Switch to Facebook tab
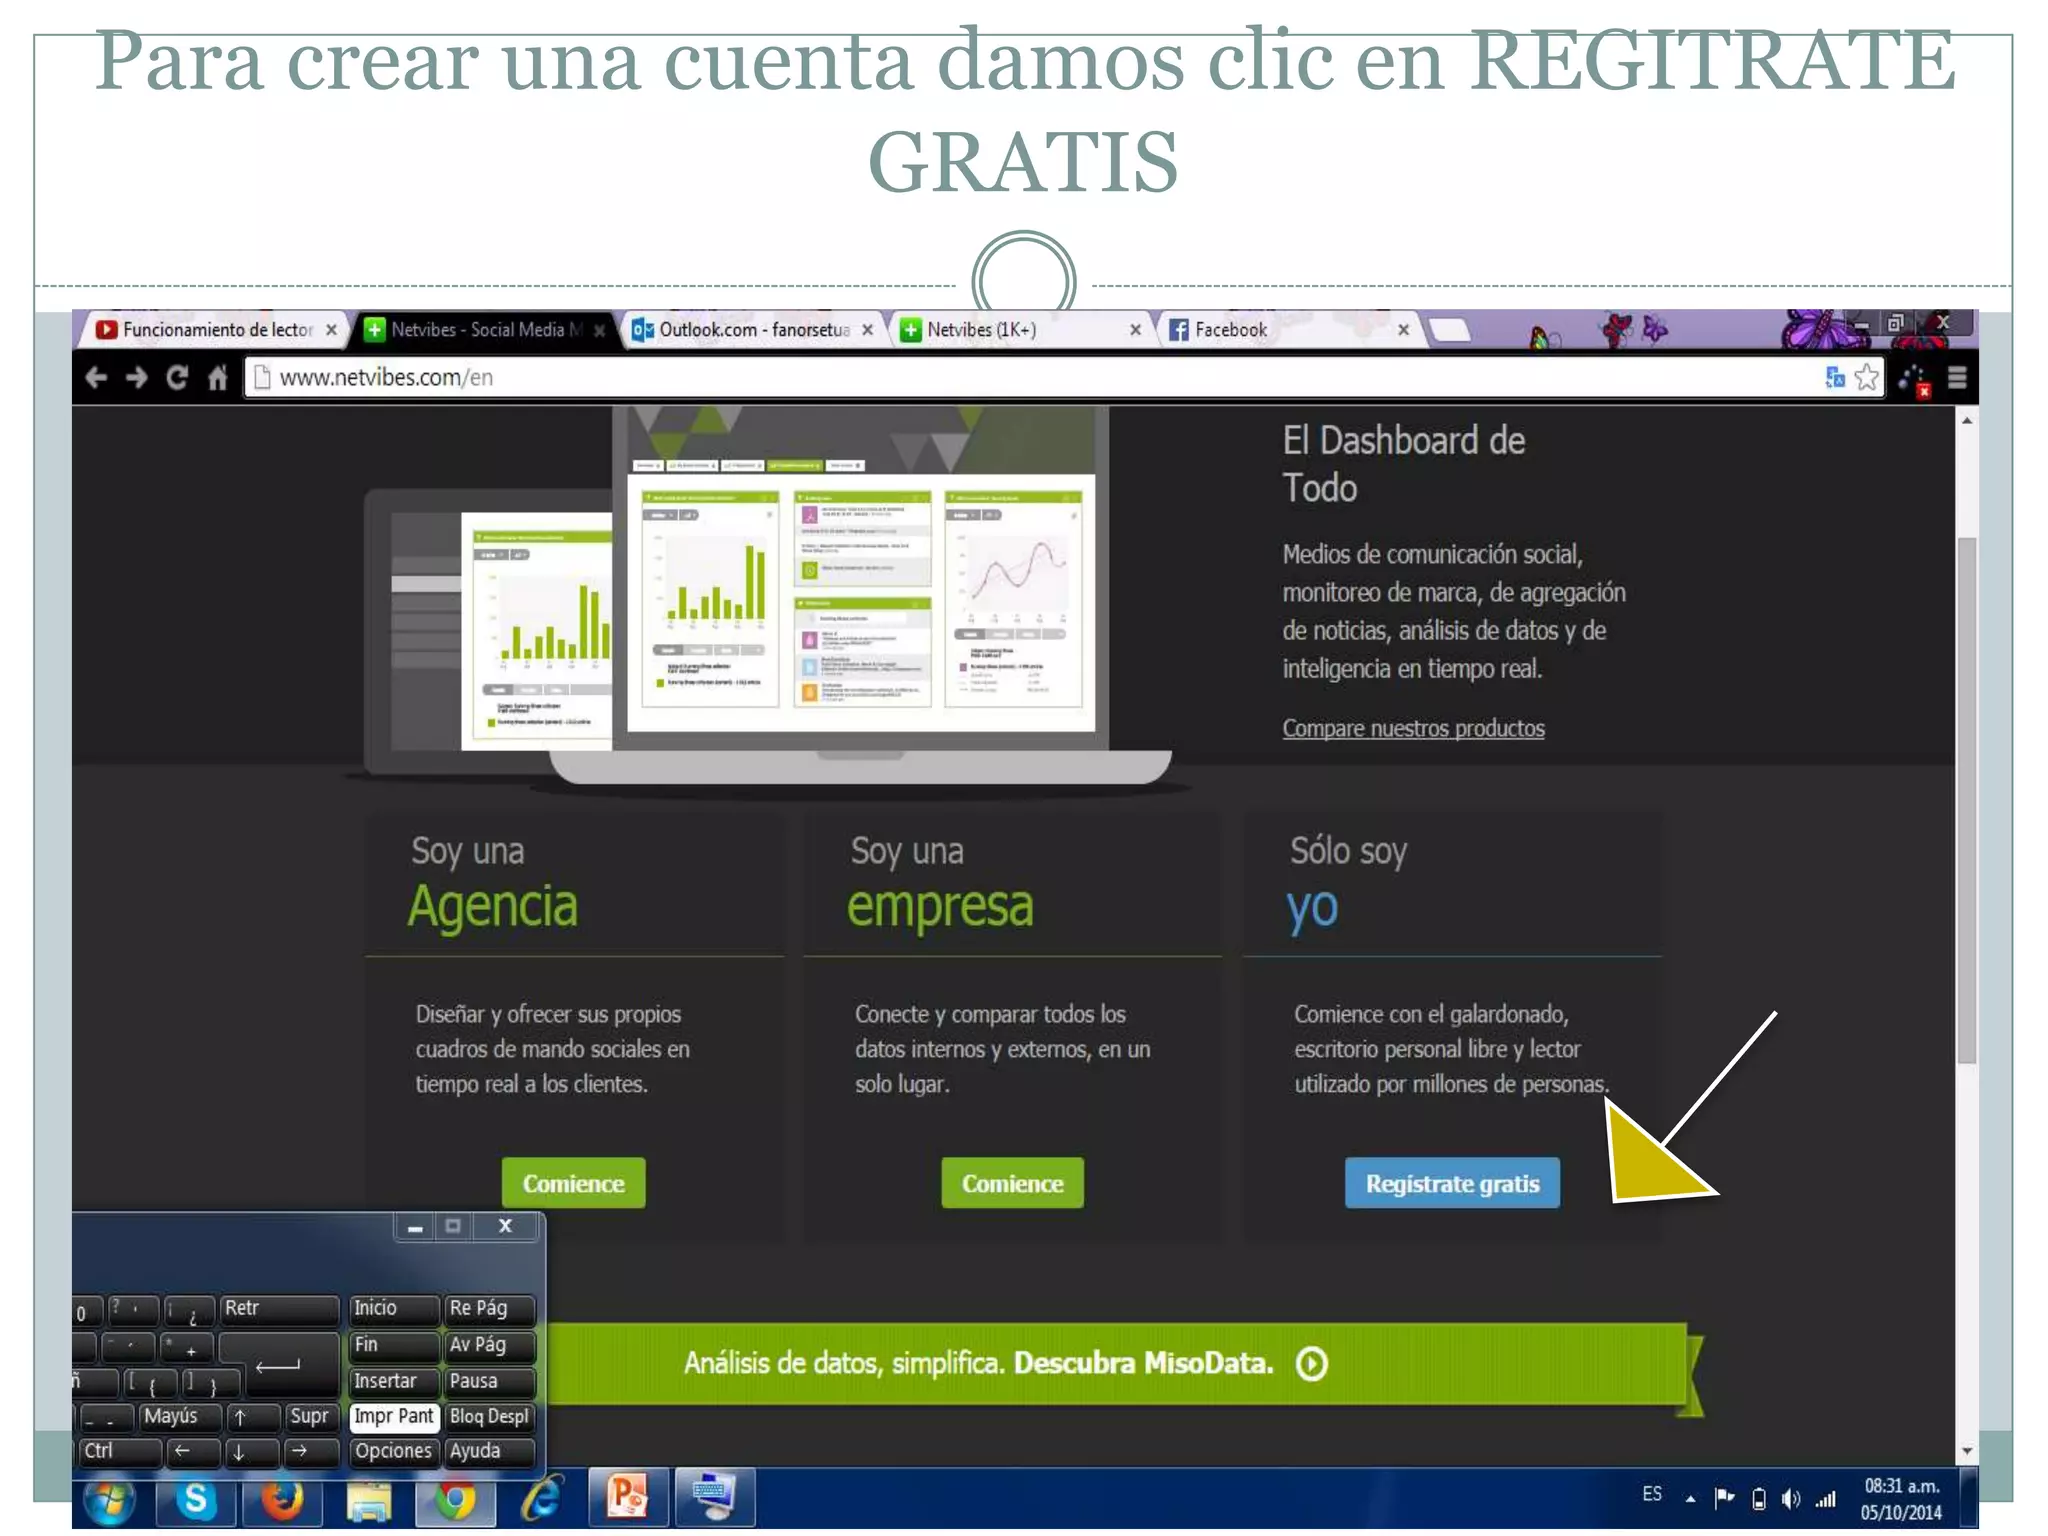 coord(1289,330)
